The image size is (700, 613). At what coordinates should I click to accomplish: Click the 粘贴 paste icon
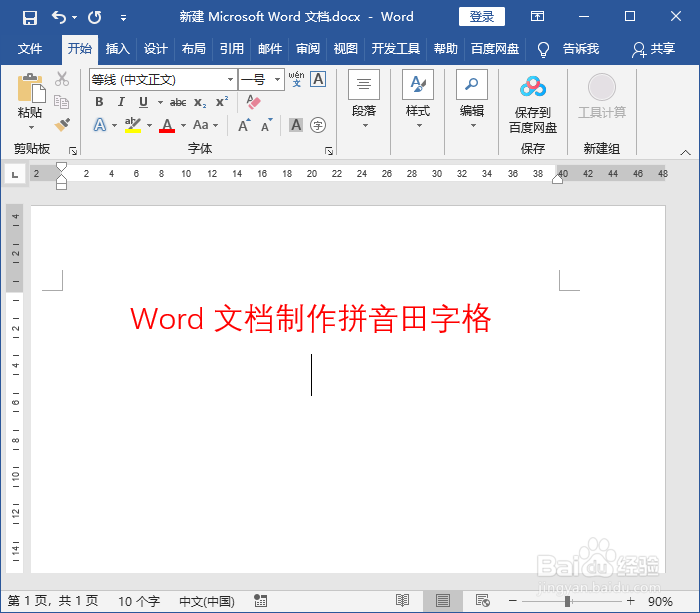(x=30, y=88)
